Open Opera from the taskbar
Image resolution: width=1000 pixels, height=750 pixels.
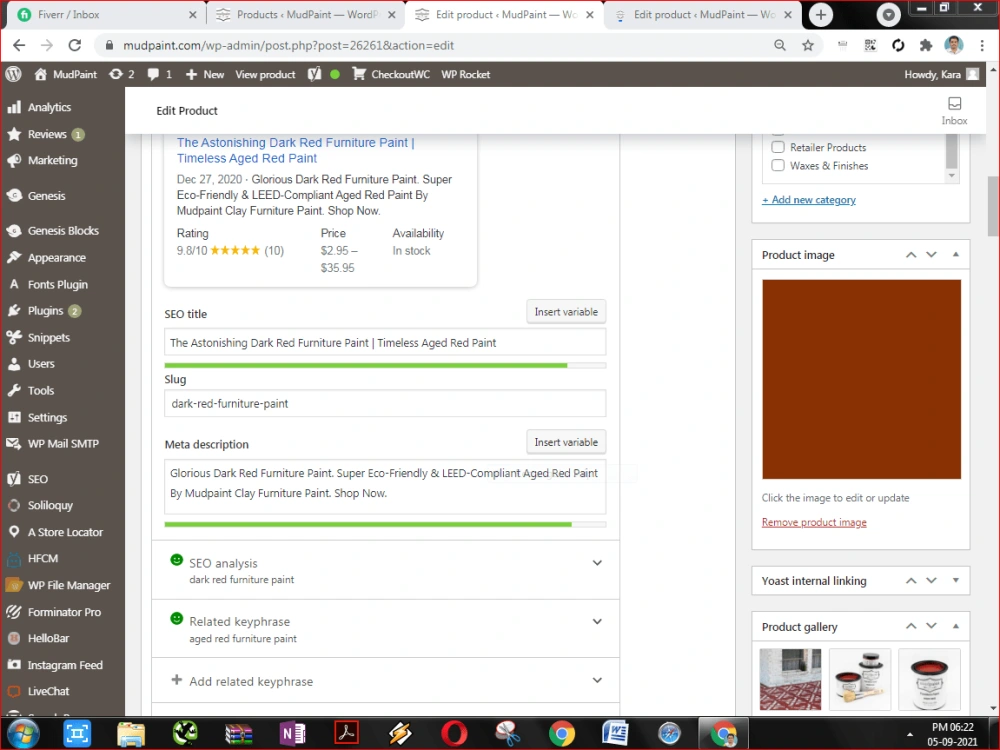[x=454, y=733]
